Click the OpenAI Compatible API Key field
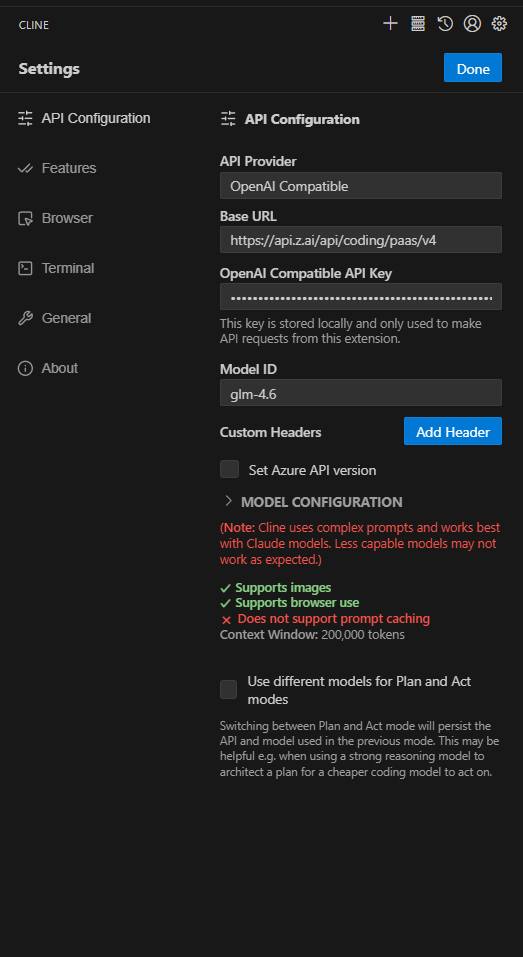523x957 pixels. pos(361,297)
